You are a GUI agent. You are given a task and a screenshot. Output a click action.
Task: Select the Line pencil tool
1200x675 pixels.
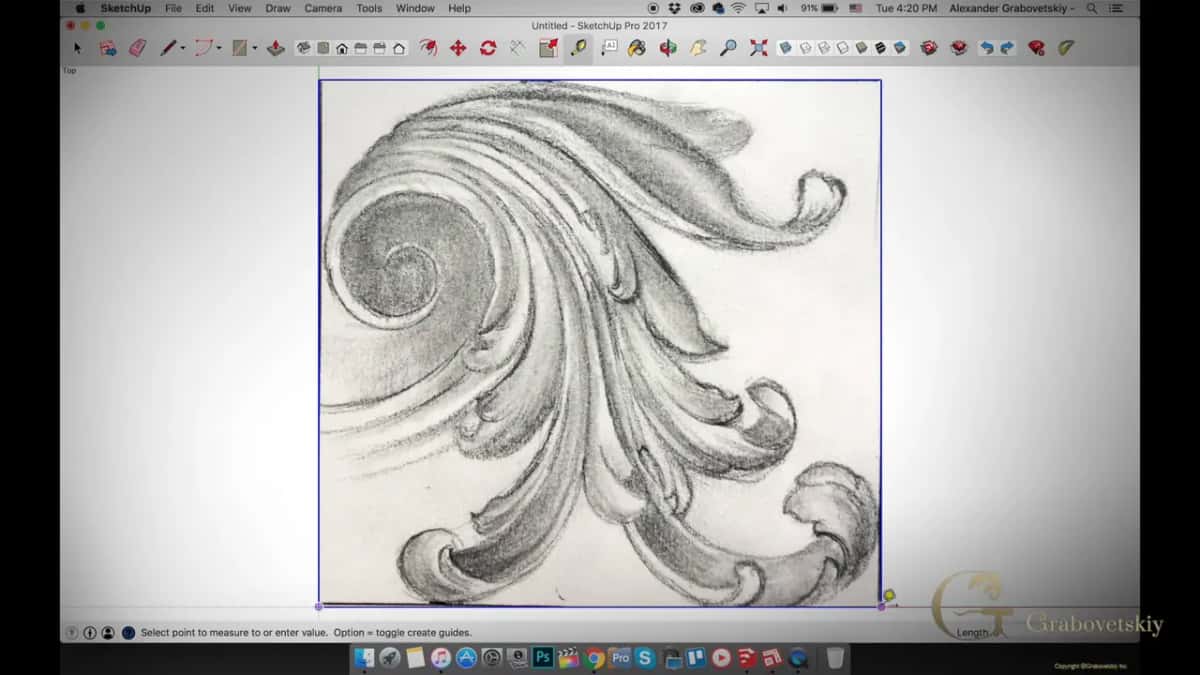coord(168,48)
